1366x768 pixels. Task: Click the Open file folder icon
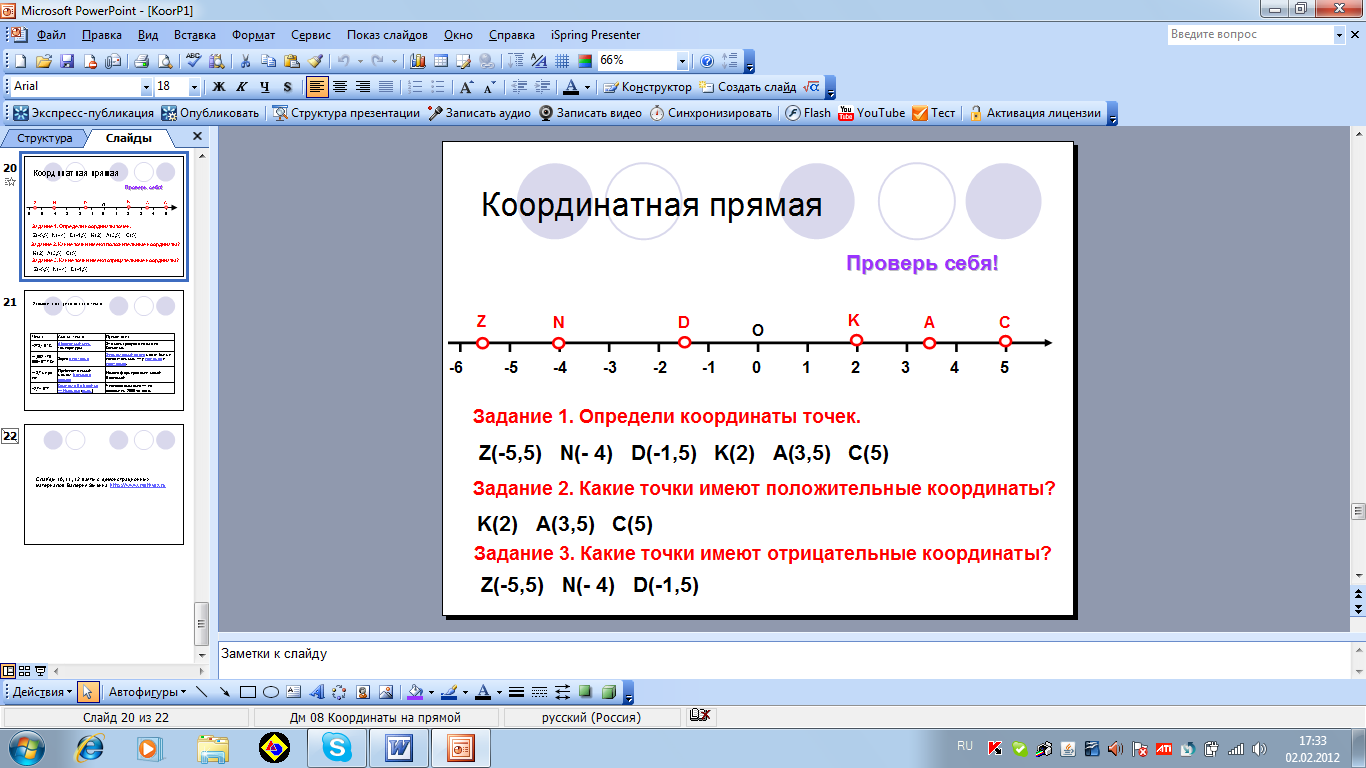click(44, 61)
